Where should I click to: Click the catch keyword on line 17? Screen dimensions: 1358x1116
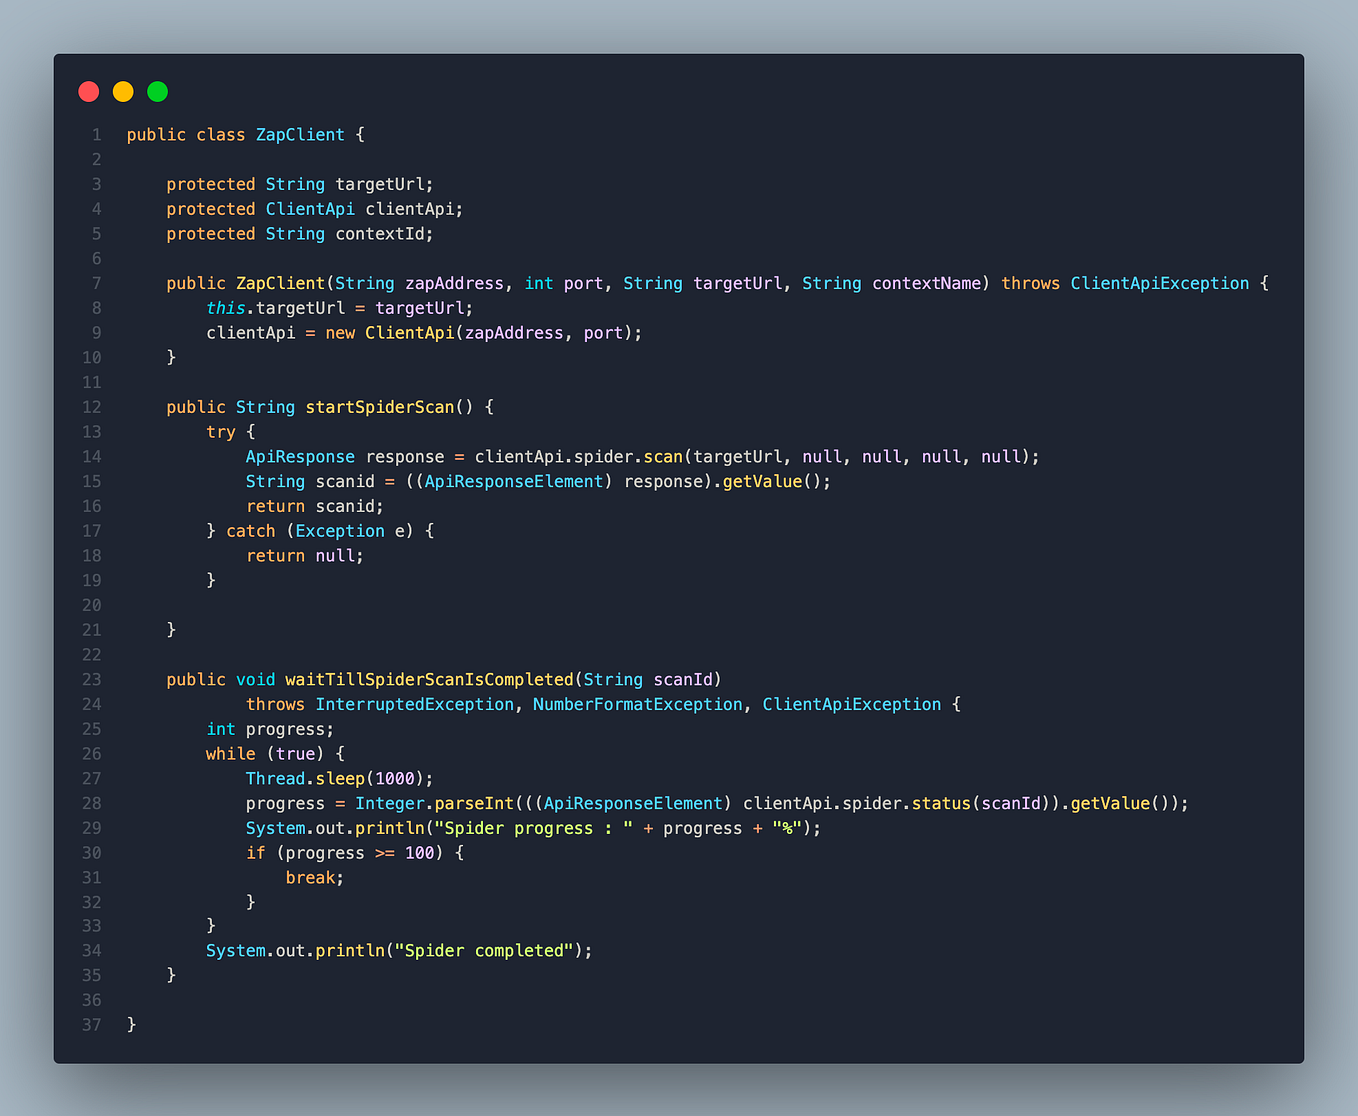250,531
